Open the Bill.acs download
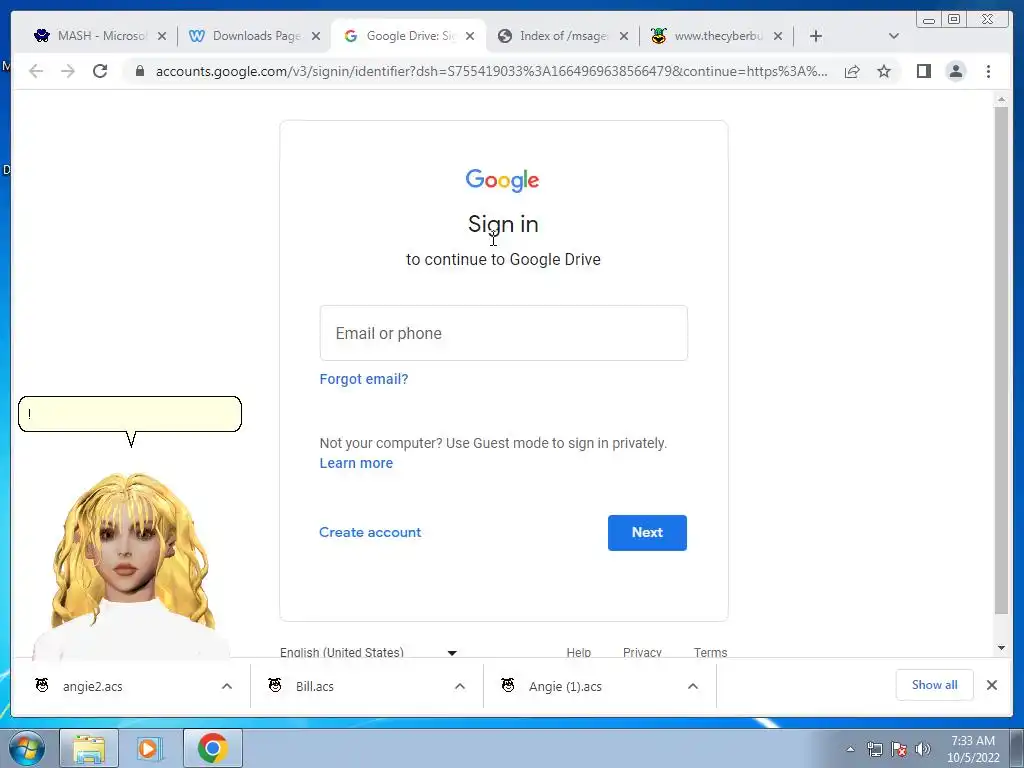 (x=314, y=686)
